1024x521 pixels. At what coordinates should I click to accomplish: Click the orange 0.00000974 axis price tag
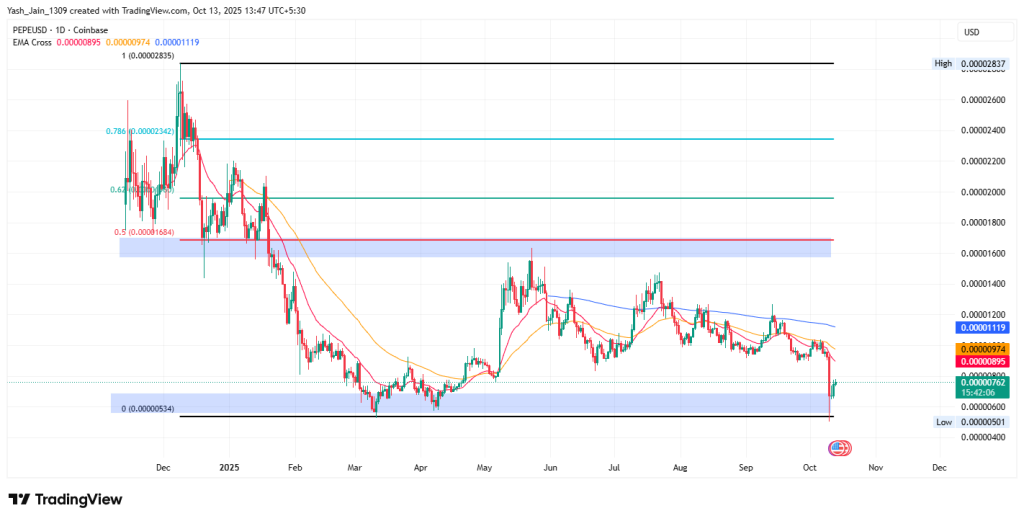click(x=985, y=348)
